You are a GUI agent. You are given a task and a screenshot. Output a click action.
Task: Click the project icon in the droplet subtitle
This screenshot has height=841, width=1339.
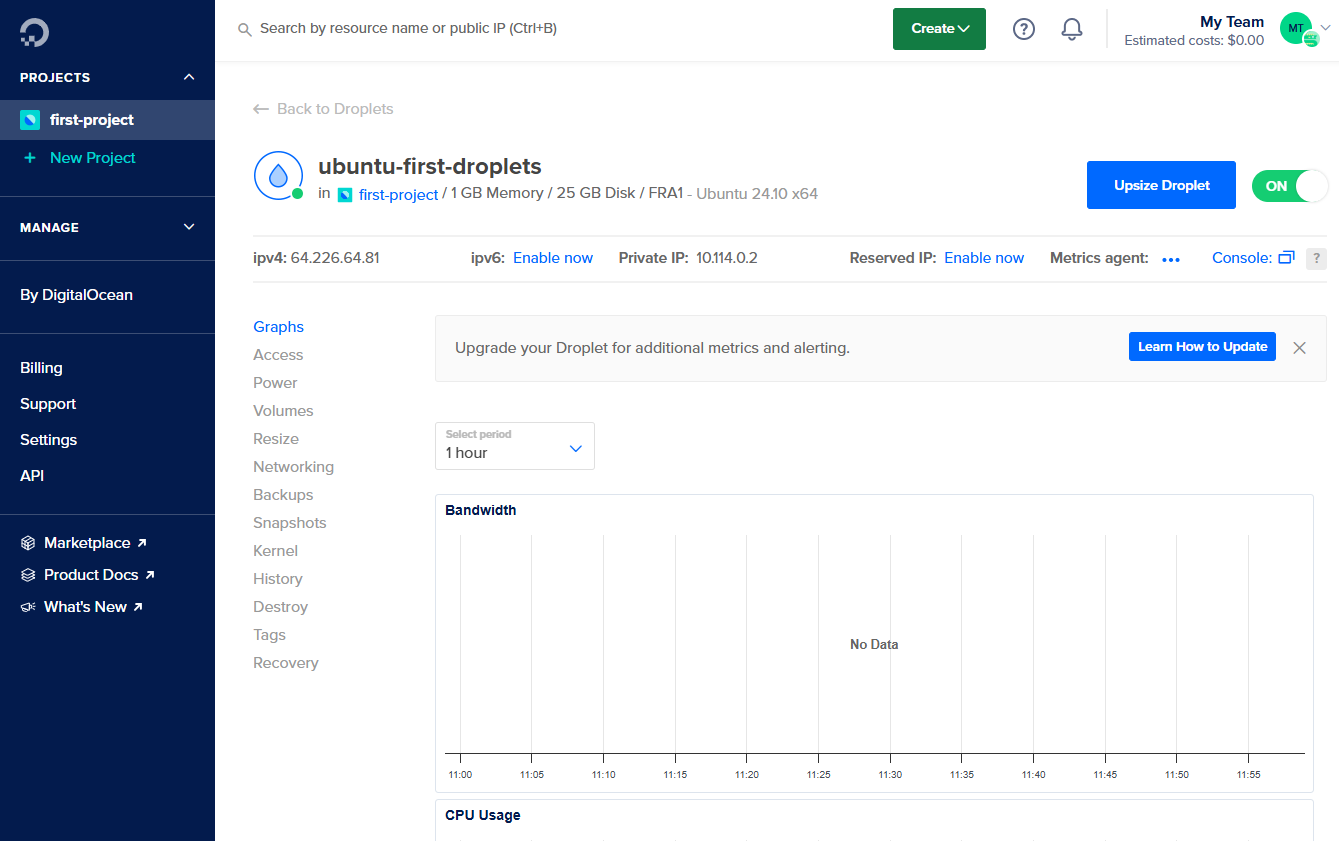[345, 195]
